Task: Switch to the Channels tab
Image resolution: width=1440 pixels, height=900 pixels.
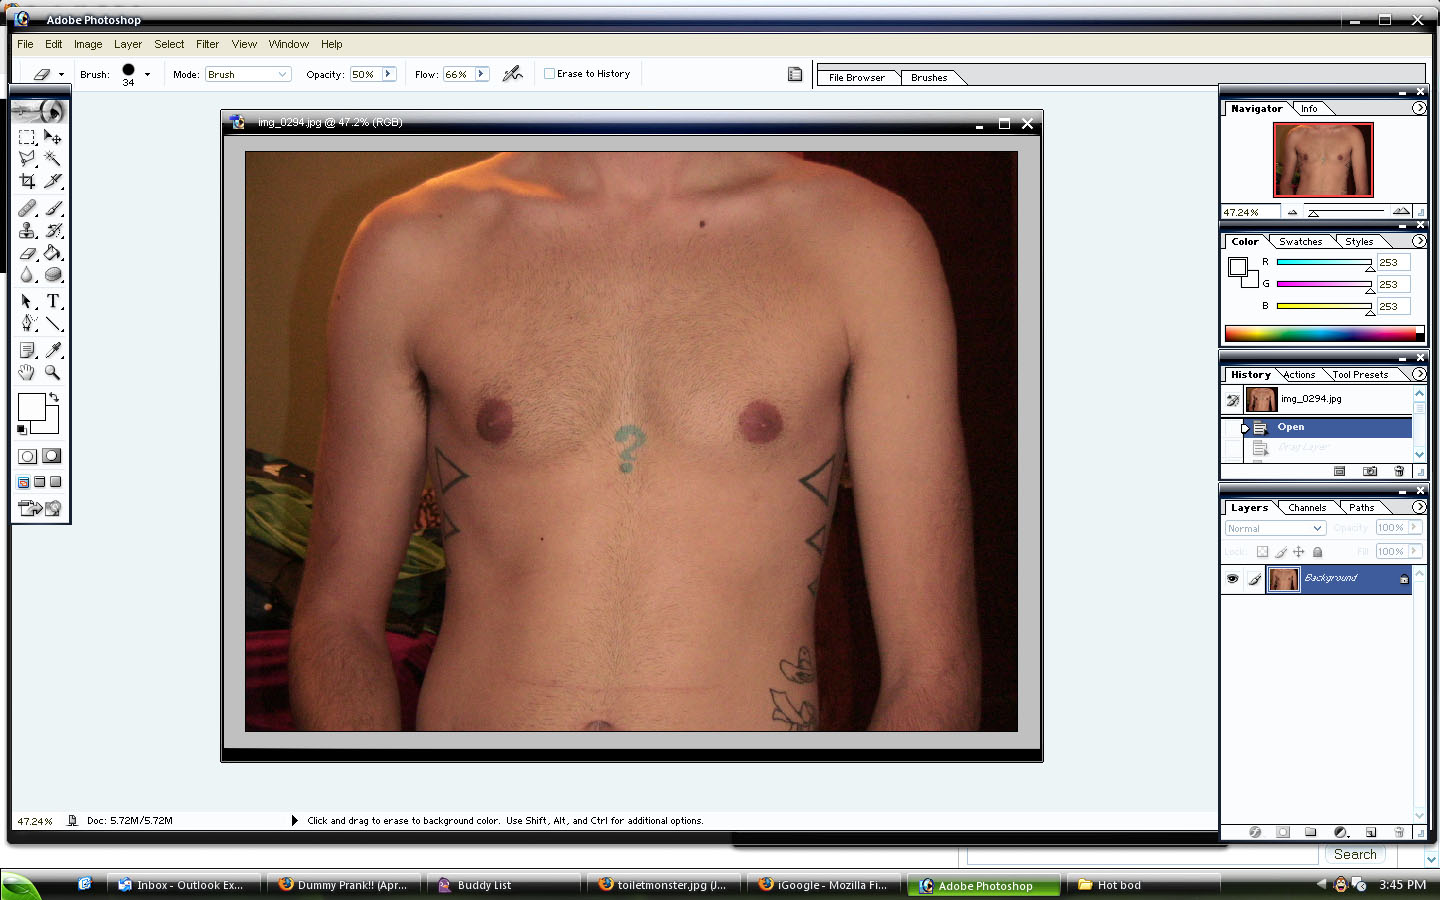Action: click(1307, 507)
